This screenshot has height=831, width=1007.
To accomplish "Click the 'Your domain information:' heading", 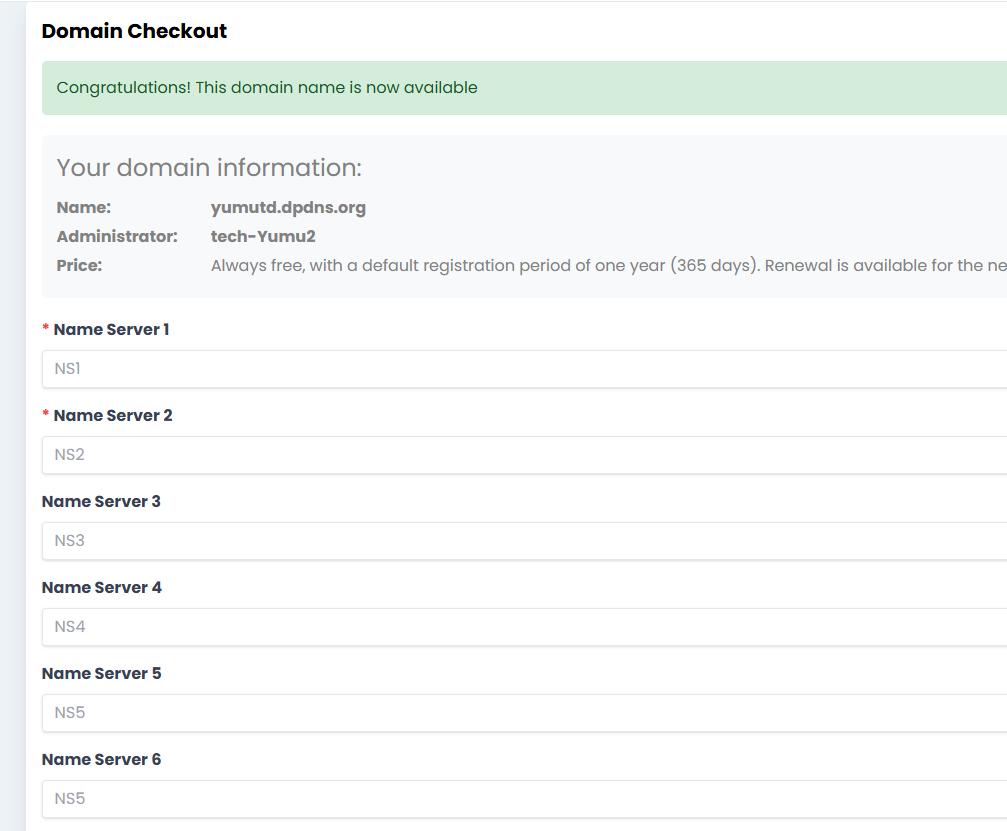I will tap(209, 168).
